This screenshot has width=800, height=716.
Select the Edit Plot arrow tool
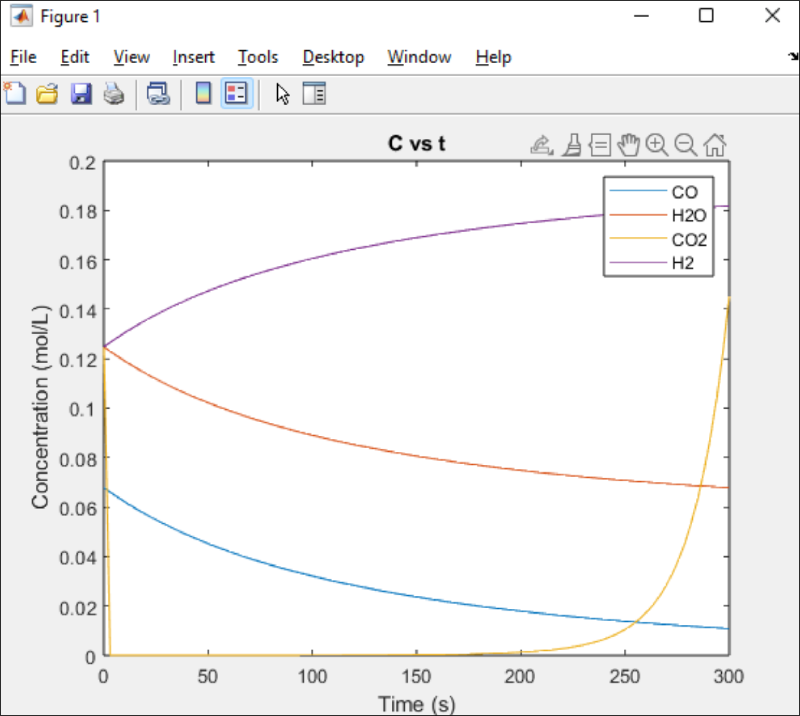click(x=283, y=94)
